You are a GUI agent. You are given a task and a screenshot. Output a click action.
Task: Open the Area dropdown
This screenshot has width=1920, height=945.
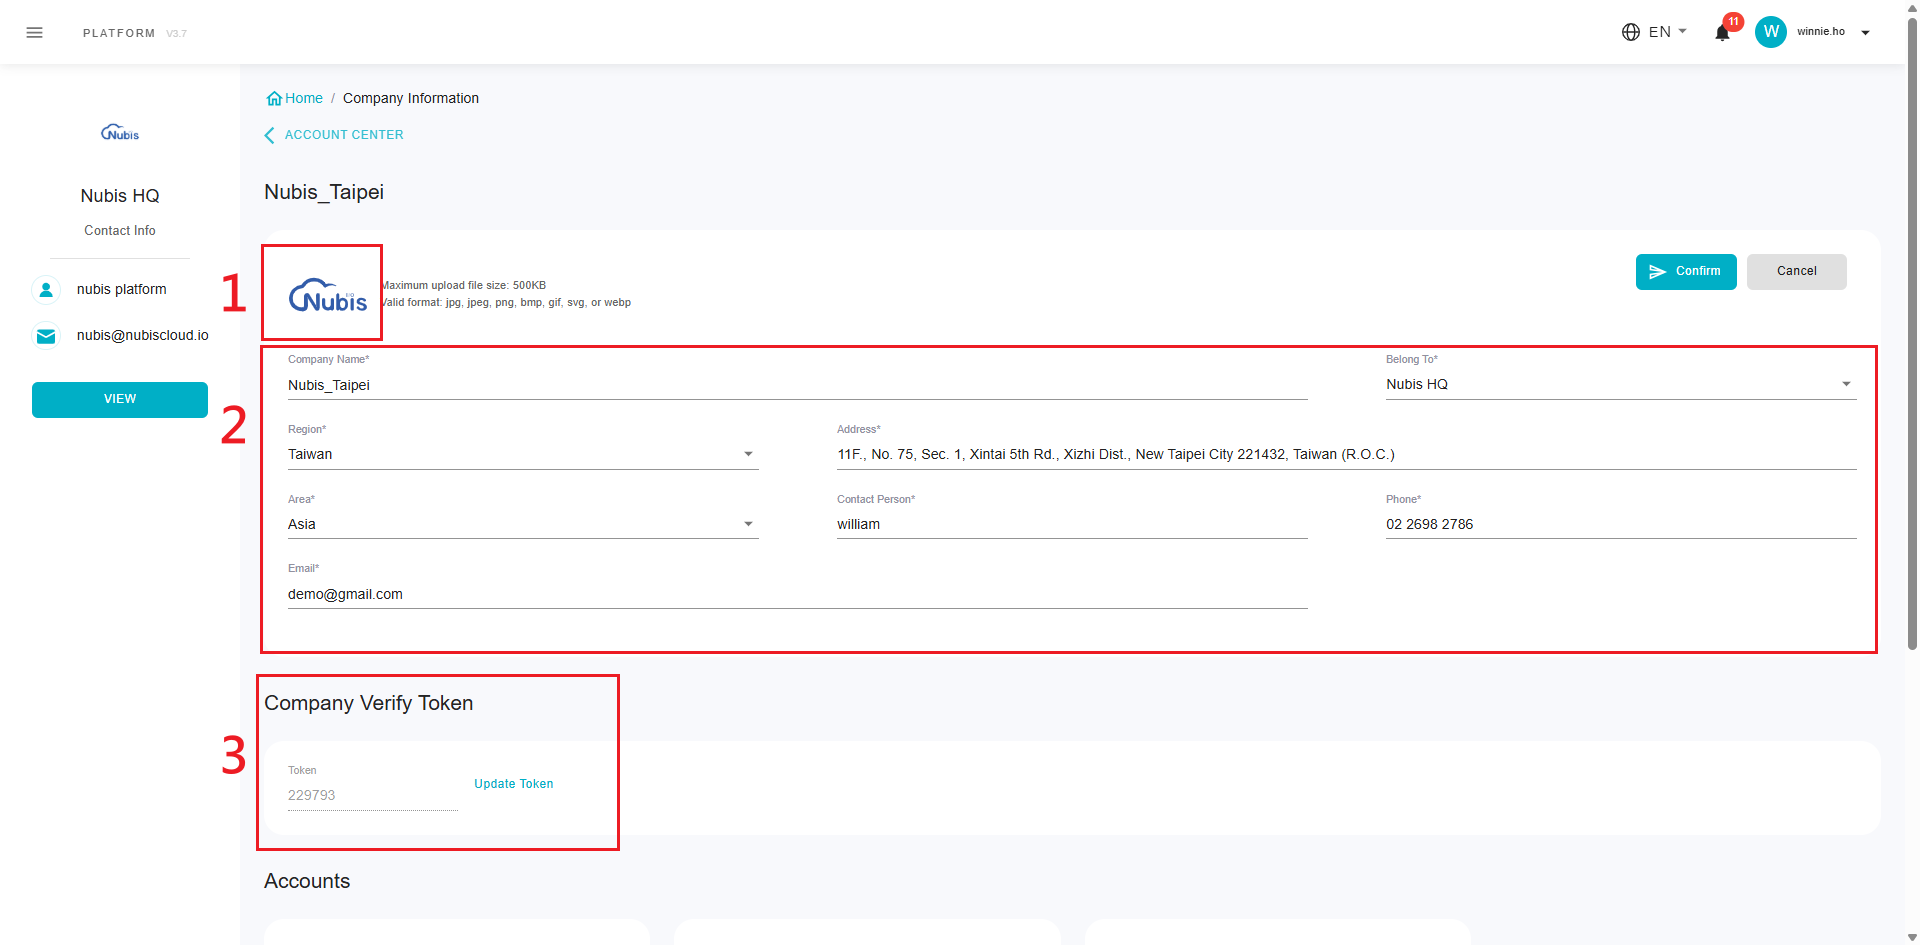[523, 524]
